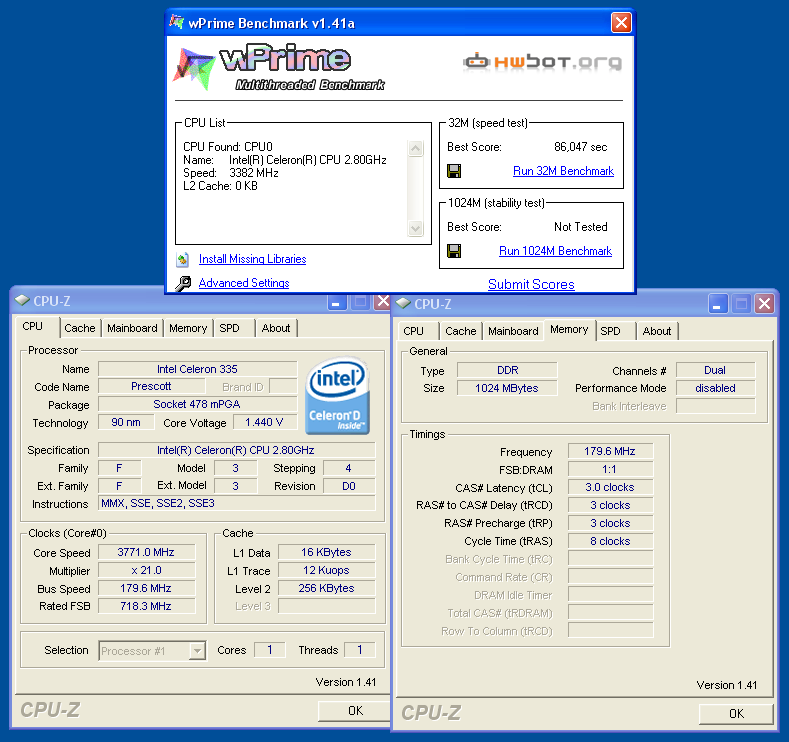Click the Core Speed value 3771.0 MHz
The width and height of the screenshot is (789, 742).
(x=146, y=552)
